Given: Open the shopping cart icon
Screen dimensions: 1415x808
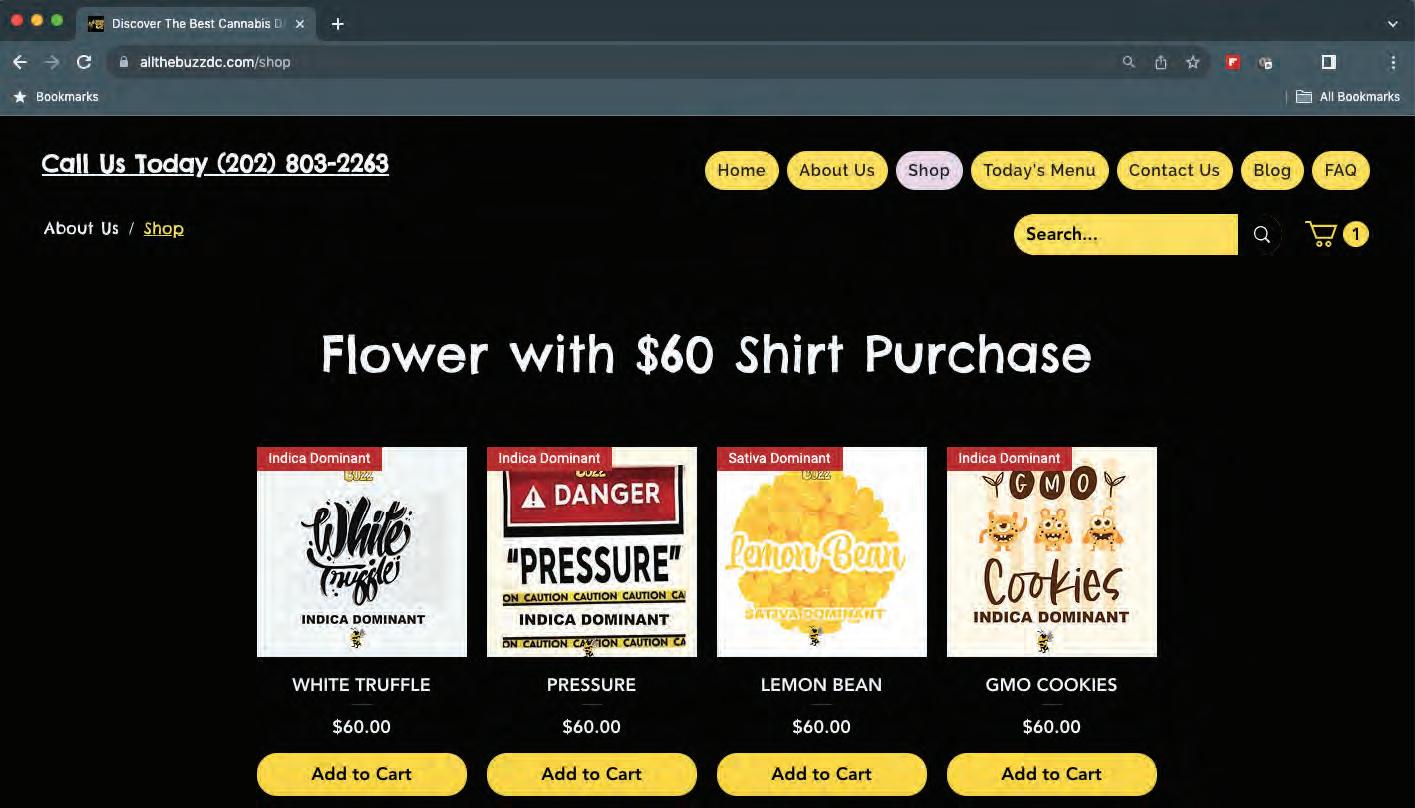Looking at the screenshot, I should tap(1322, 235).
